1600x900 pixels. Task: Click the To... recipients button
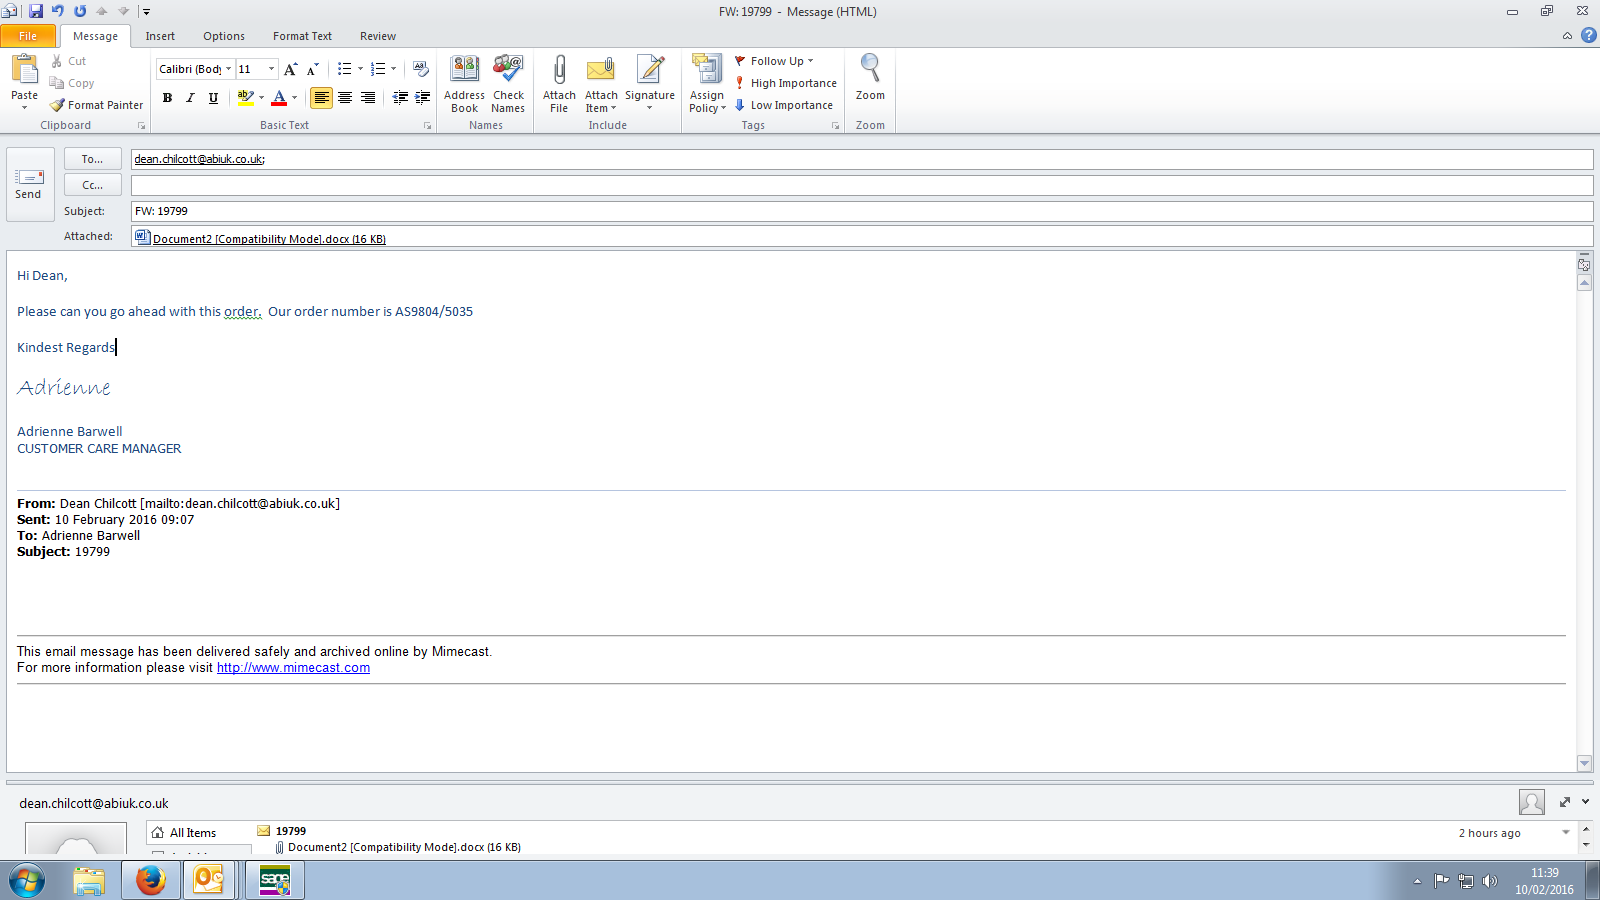pyautogui.click(x=92, y=159)
